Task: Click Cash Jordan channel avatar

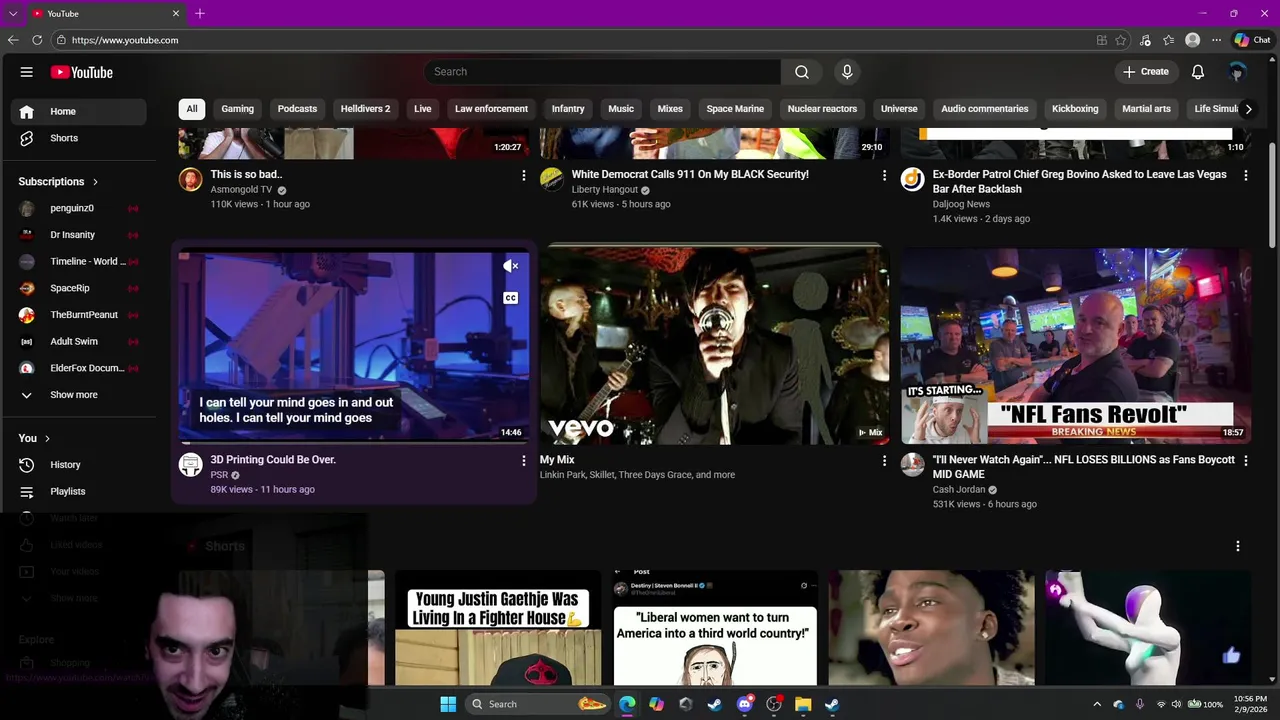Action: click(912, 465)
